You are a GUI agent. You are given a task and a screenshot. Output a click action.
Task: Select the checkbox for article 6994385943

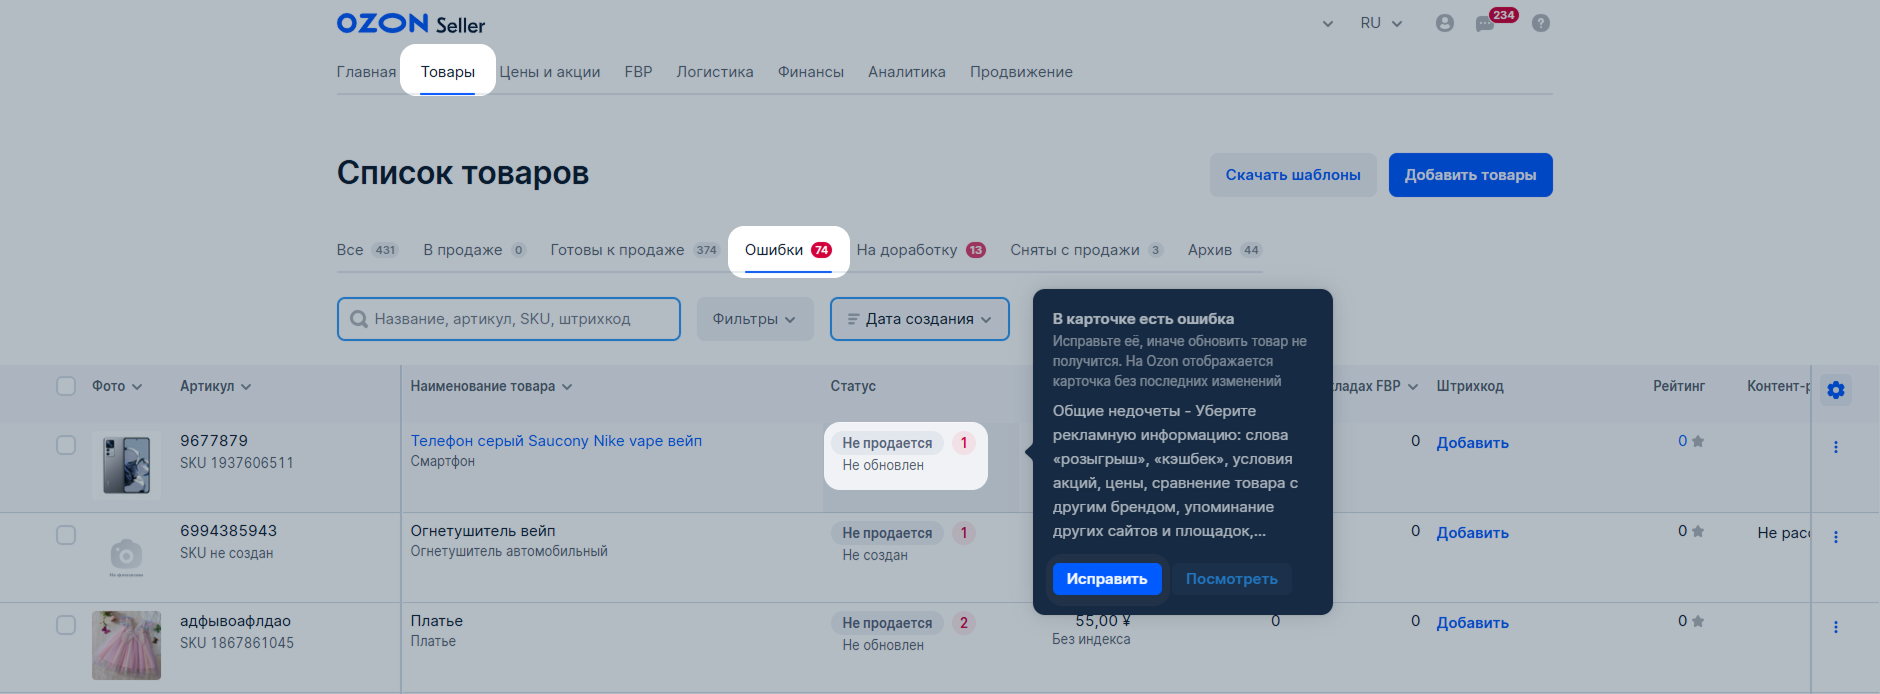coord(66,535)
